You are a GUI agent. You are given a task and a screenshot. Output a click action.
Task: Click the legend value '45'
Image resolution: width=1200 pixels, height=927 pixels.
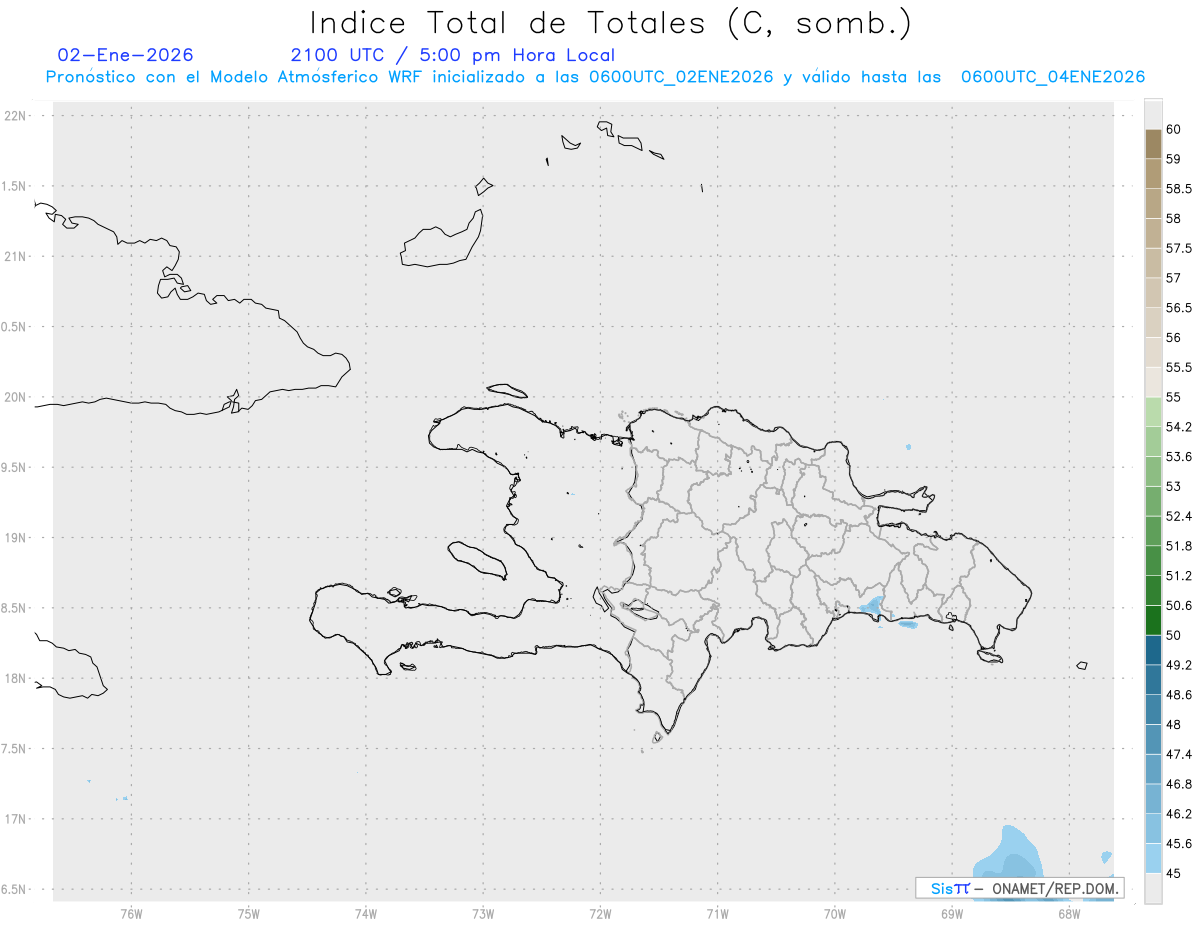[1173, 873]
